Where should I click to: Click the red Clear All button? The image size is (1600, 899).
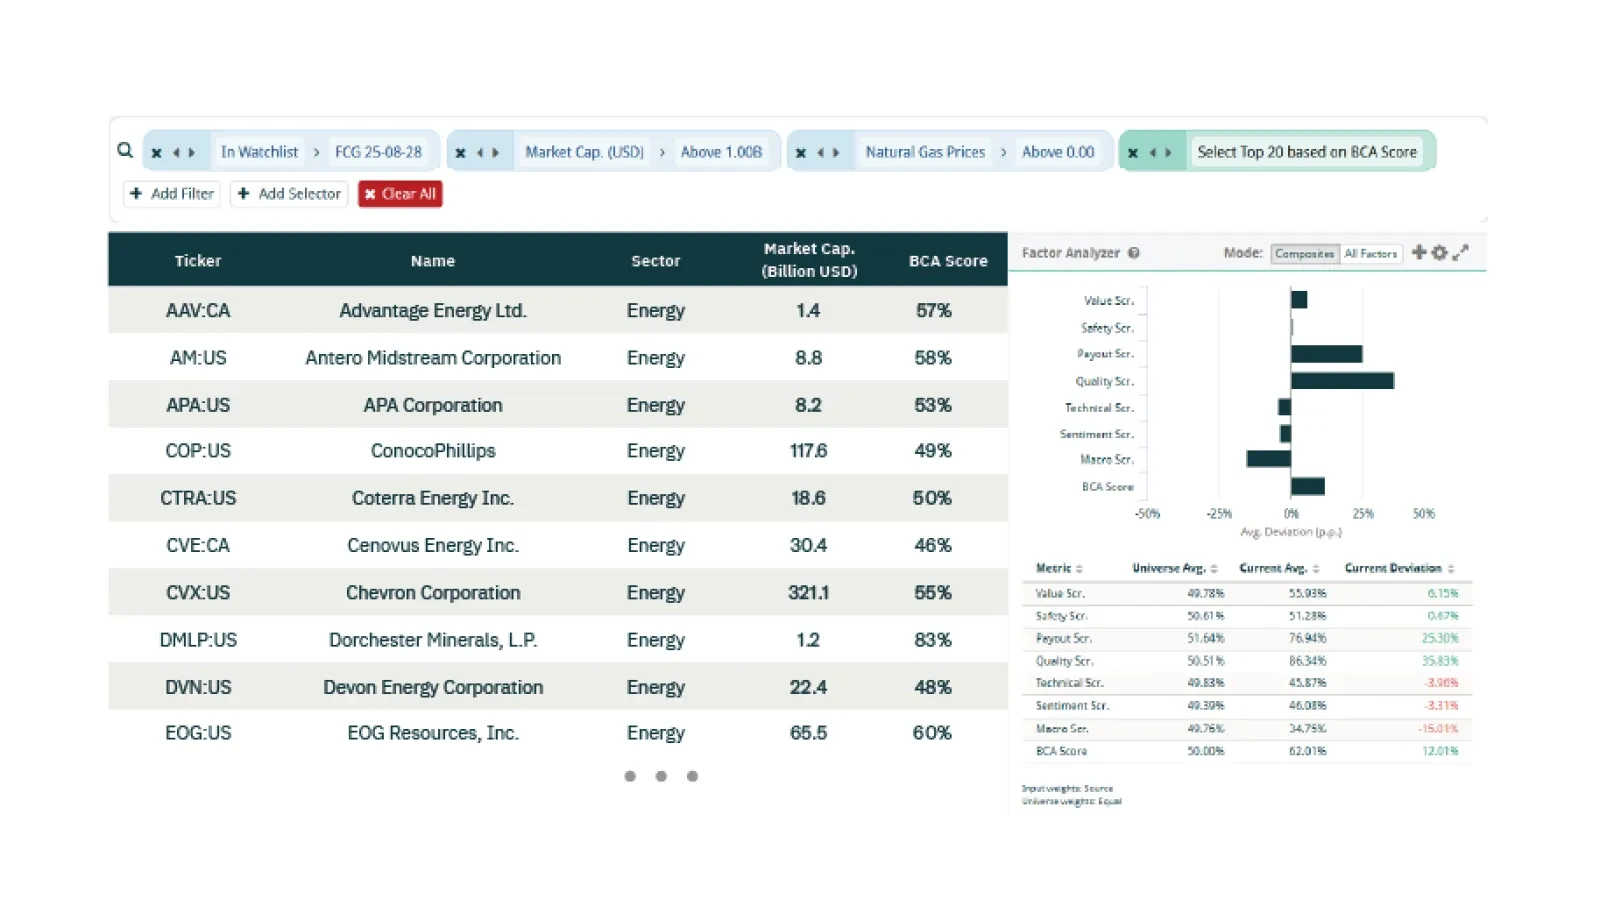[x=400, y=194]
